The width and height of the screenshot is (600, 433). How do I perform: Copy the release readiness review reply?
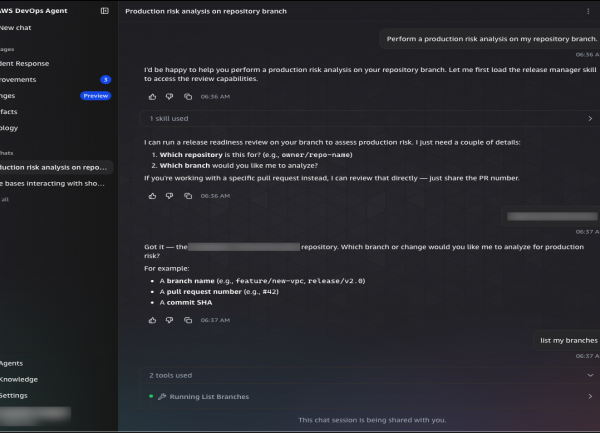pyautogui.click(x=188, y=196)
